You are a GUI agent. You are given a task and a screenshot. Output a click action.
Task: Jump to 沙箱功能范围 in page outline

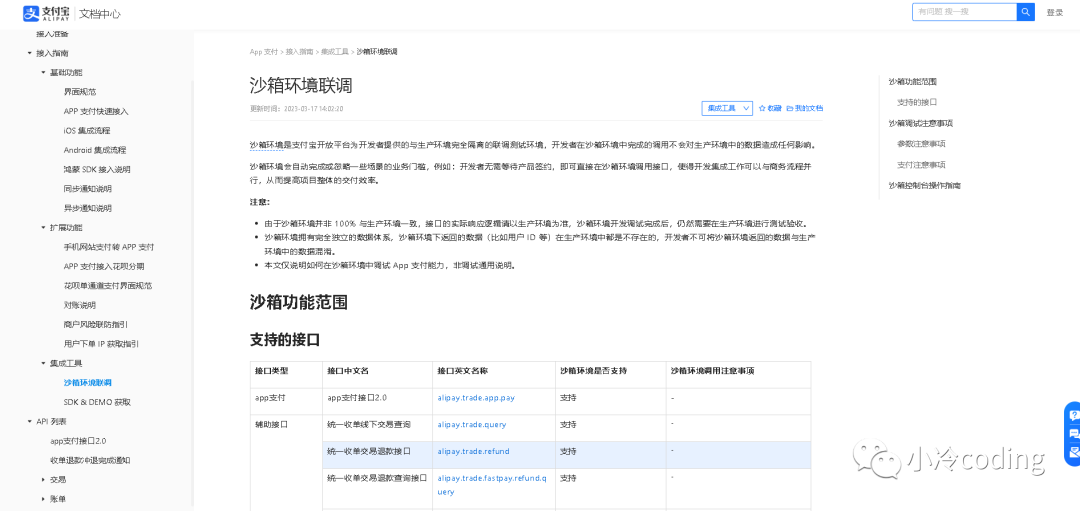coord(913,81)
